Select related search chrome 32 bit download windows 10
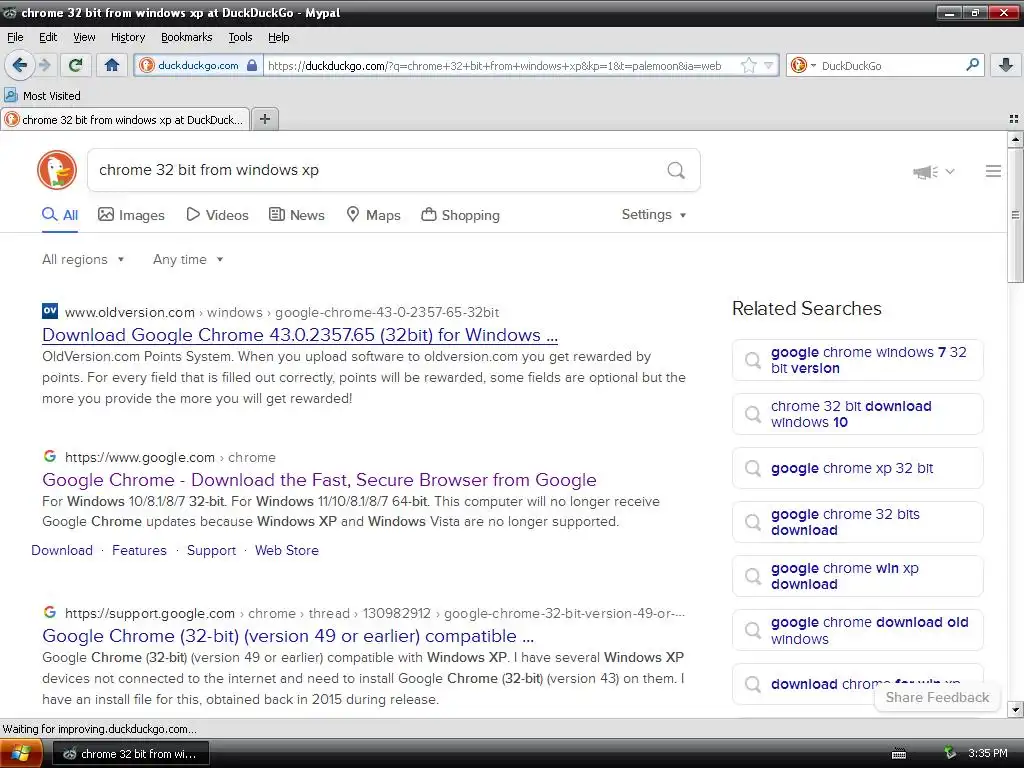The height and width of the screenshot is (768, 1024). click(857, 414)
